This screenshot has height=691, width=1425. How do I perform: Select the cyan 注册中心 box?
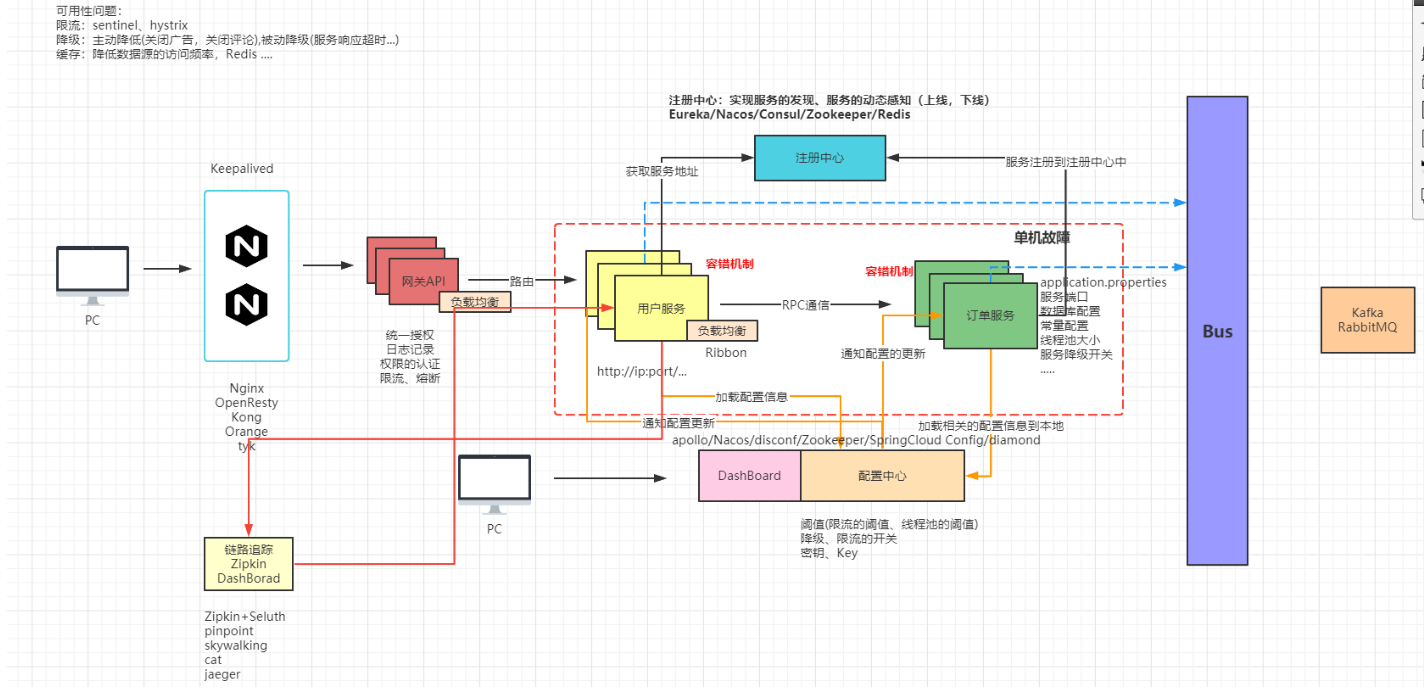pyautogui.click(x=820, y=158)
